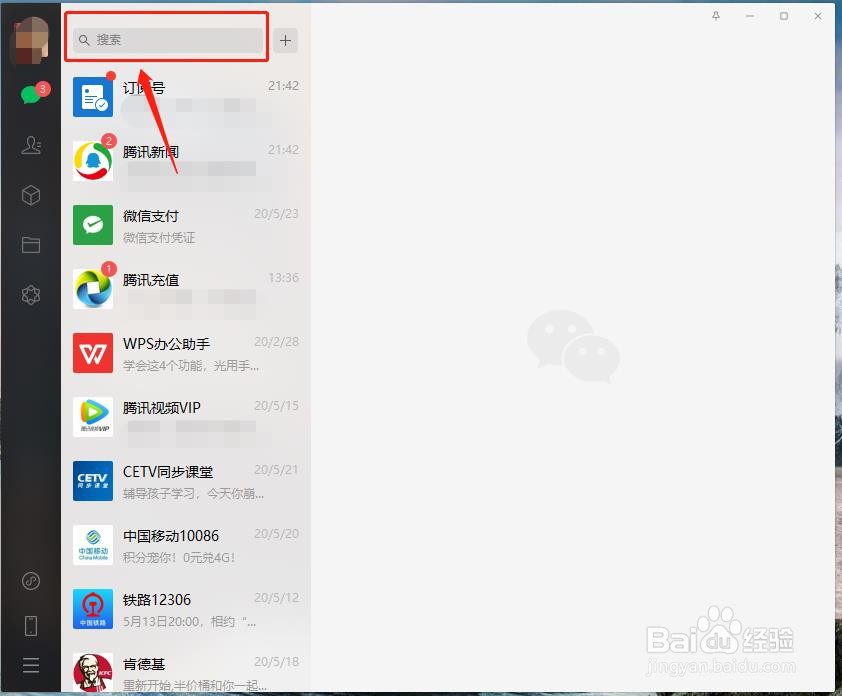Open the Files folder sidebar icon
This screenshot has width=842, height=696.
31,245
